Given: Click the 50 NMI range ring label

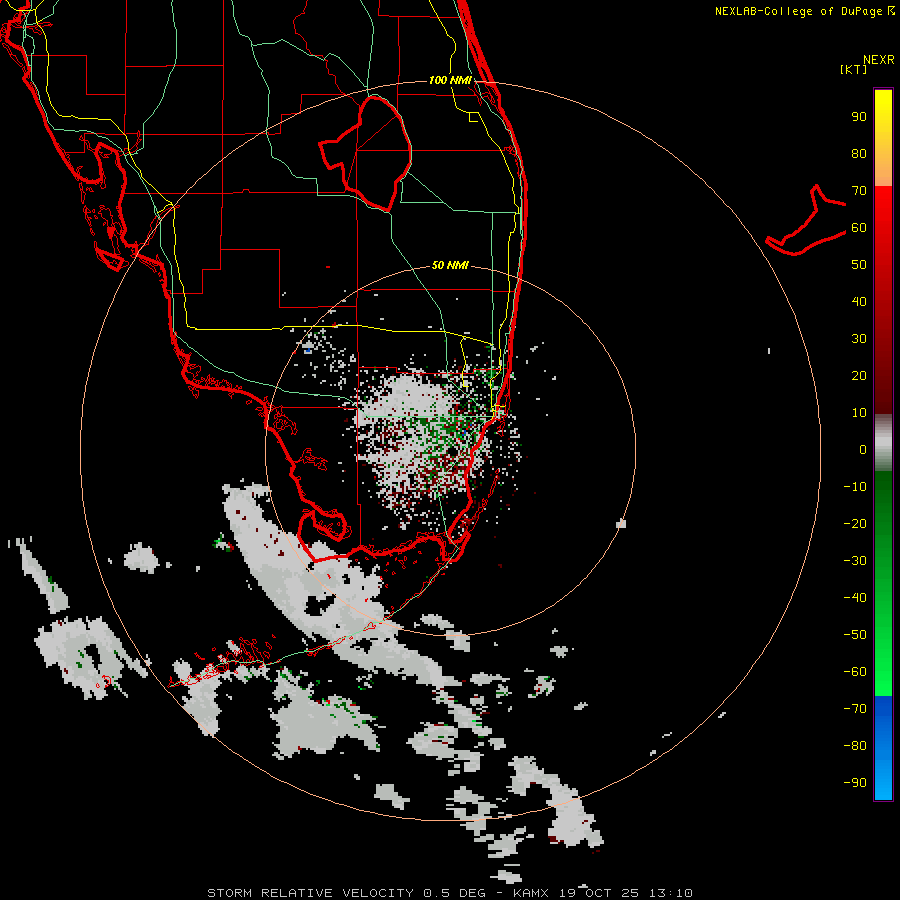Looking at the screenshot, I should pyautogui.click(x=450, y=265).
